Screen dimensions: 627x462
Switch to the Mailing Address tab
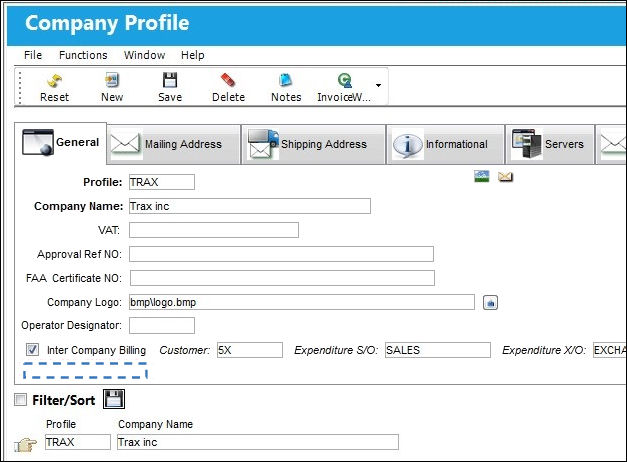click(174, 144)
